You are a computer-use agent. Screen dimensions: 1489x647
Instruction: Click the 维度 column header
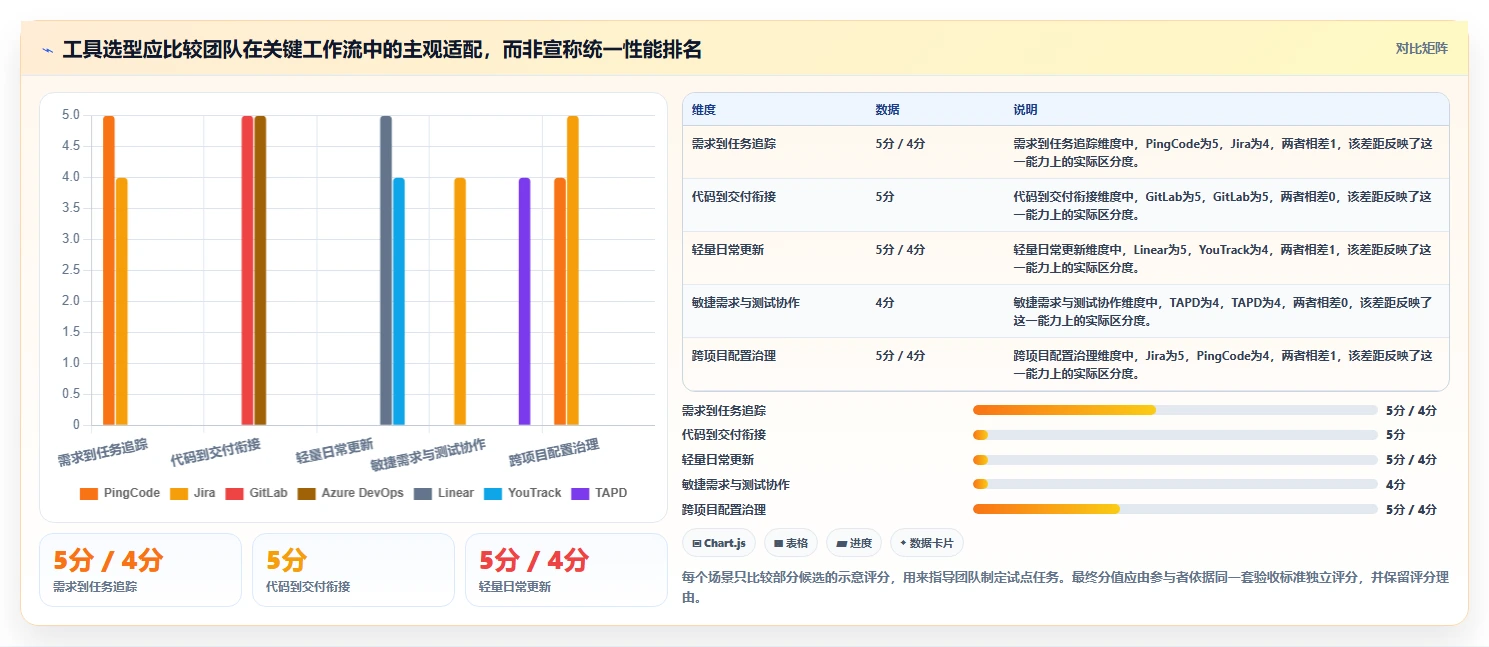pos(704,110)
